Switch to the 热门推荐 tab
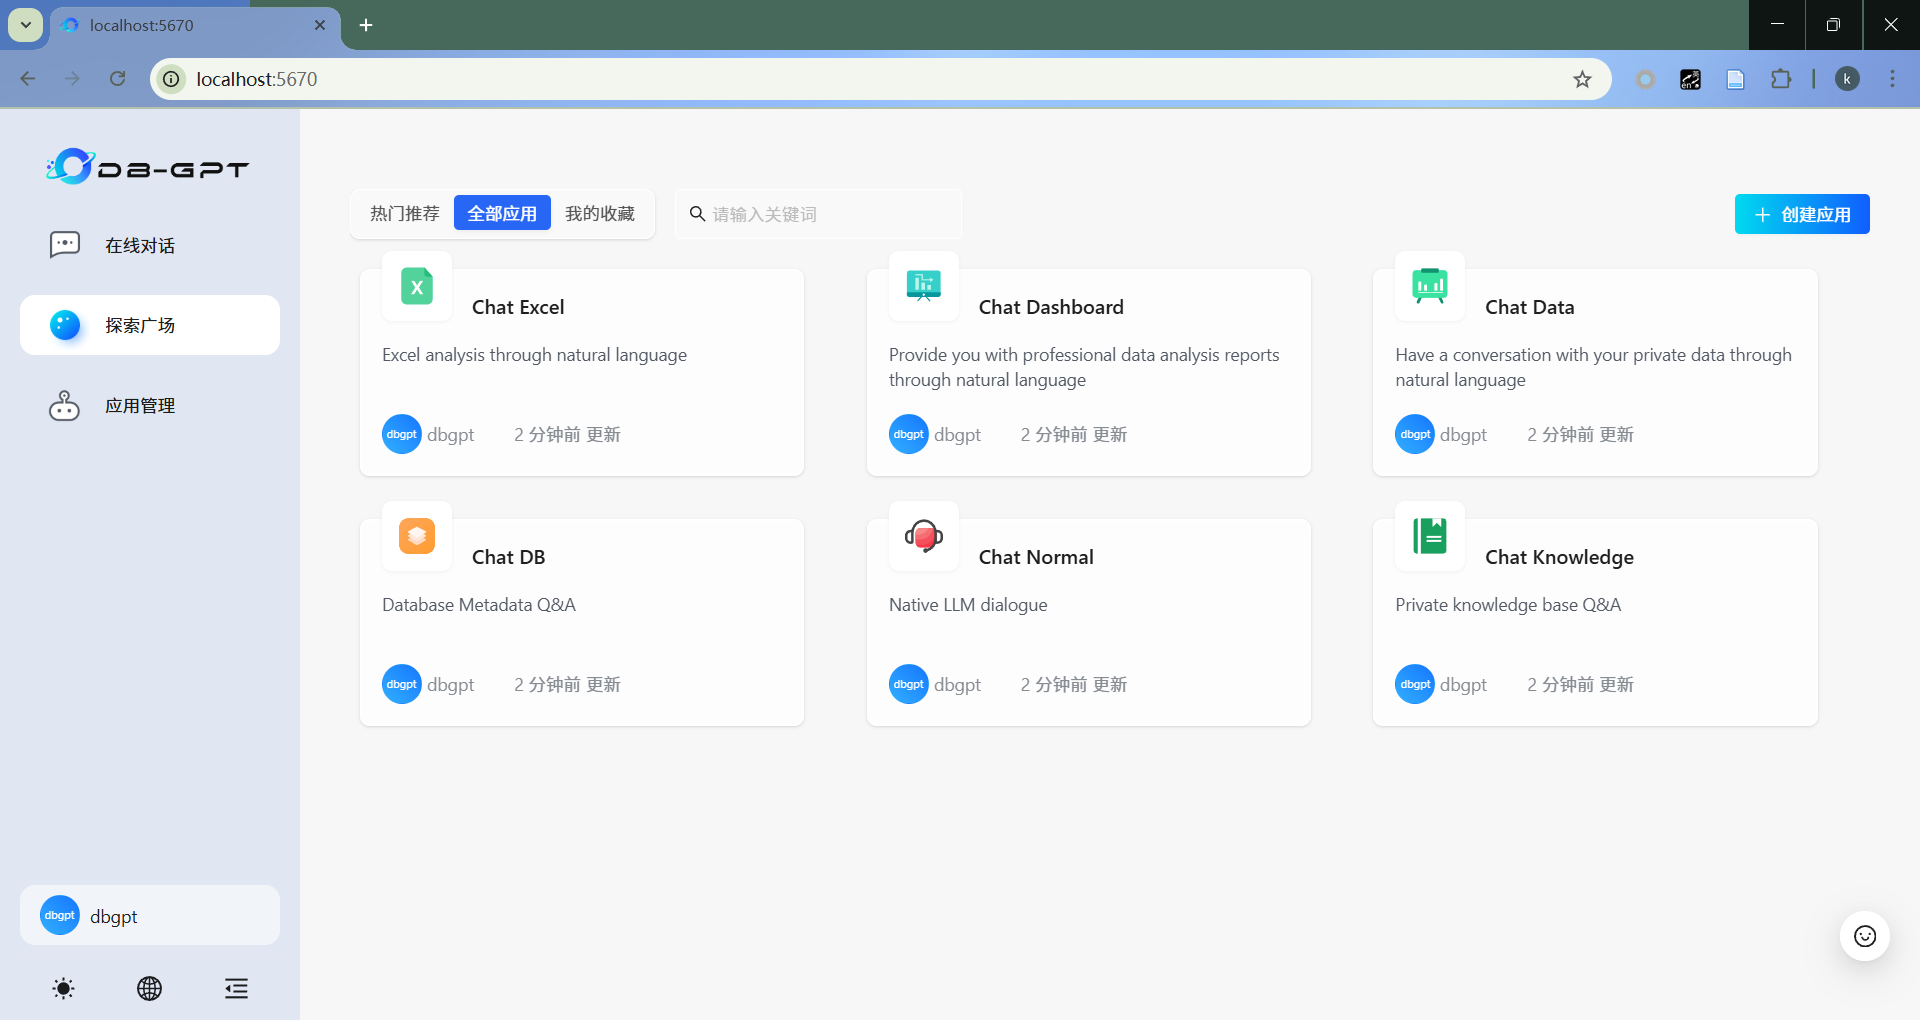The width and height of the screenshot is (1920, 1020). tap(404, 213)
